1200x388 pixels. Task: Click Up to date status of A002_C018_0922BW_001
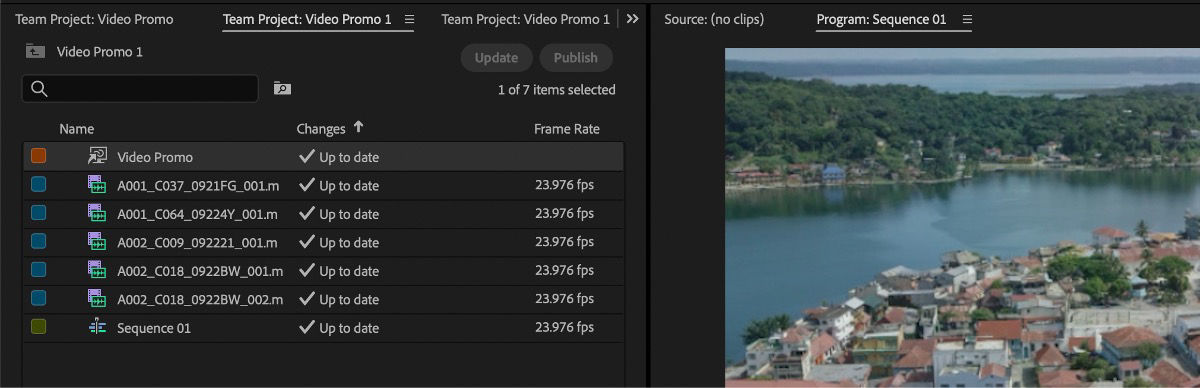click(x=339, y=271)
